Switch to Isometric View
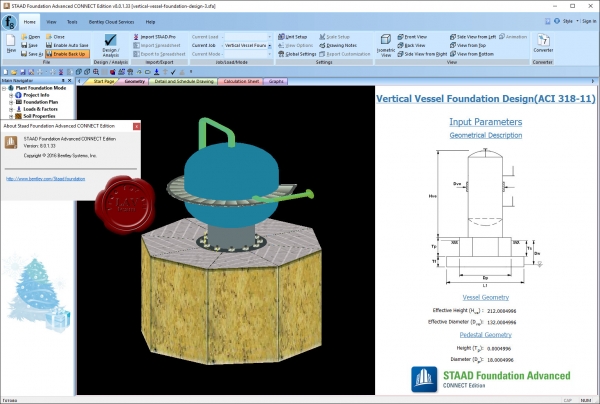600x404 pixels. 386,46
